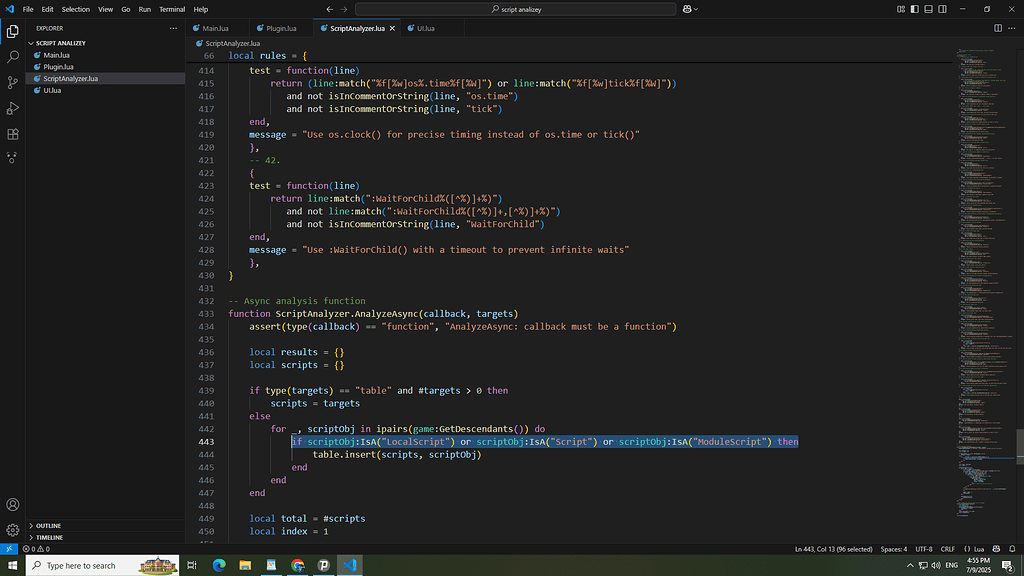Open the Manage gear icon
This screenshot has width=1024, height=576.
click(13, 530)
